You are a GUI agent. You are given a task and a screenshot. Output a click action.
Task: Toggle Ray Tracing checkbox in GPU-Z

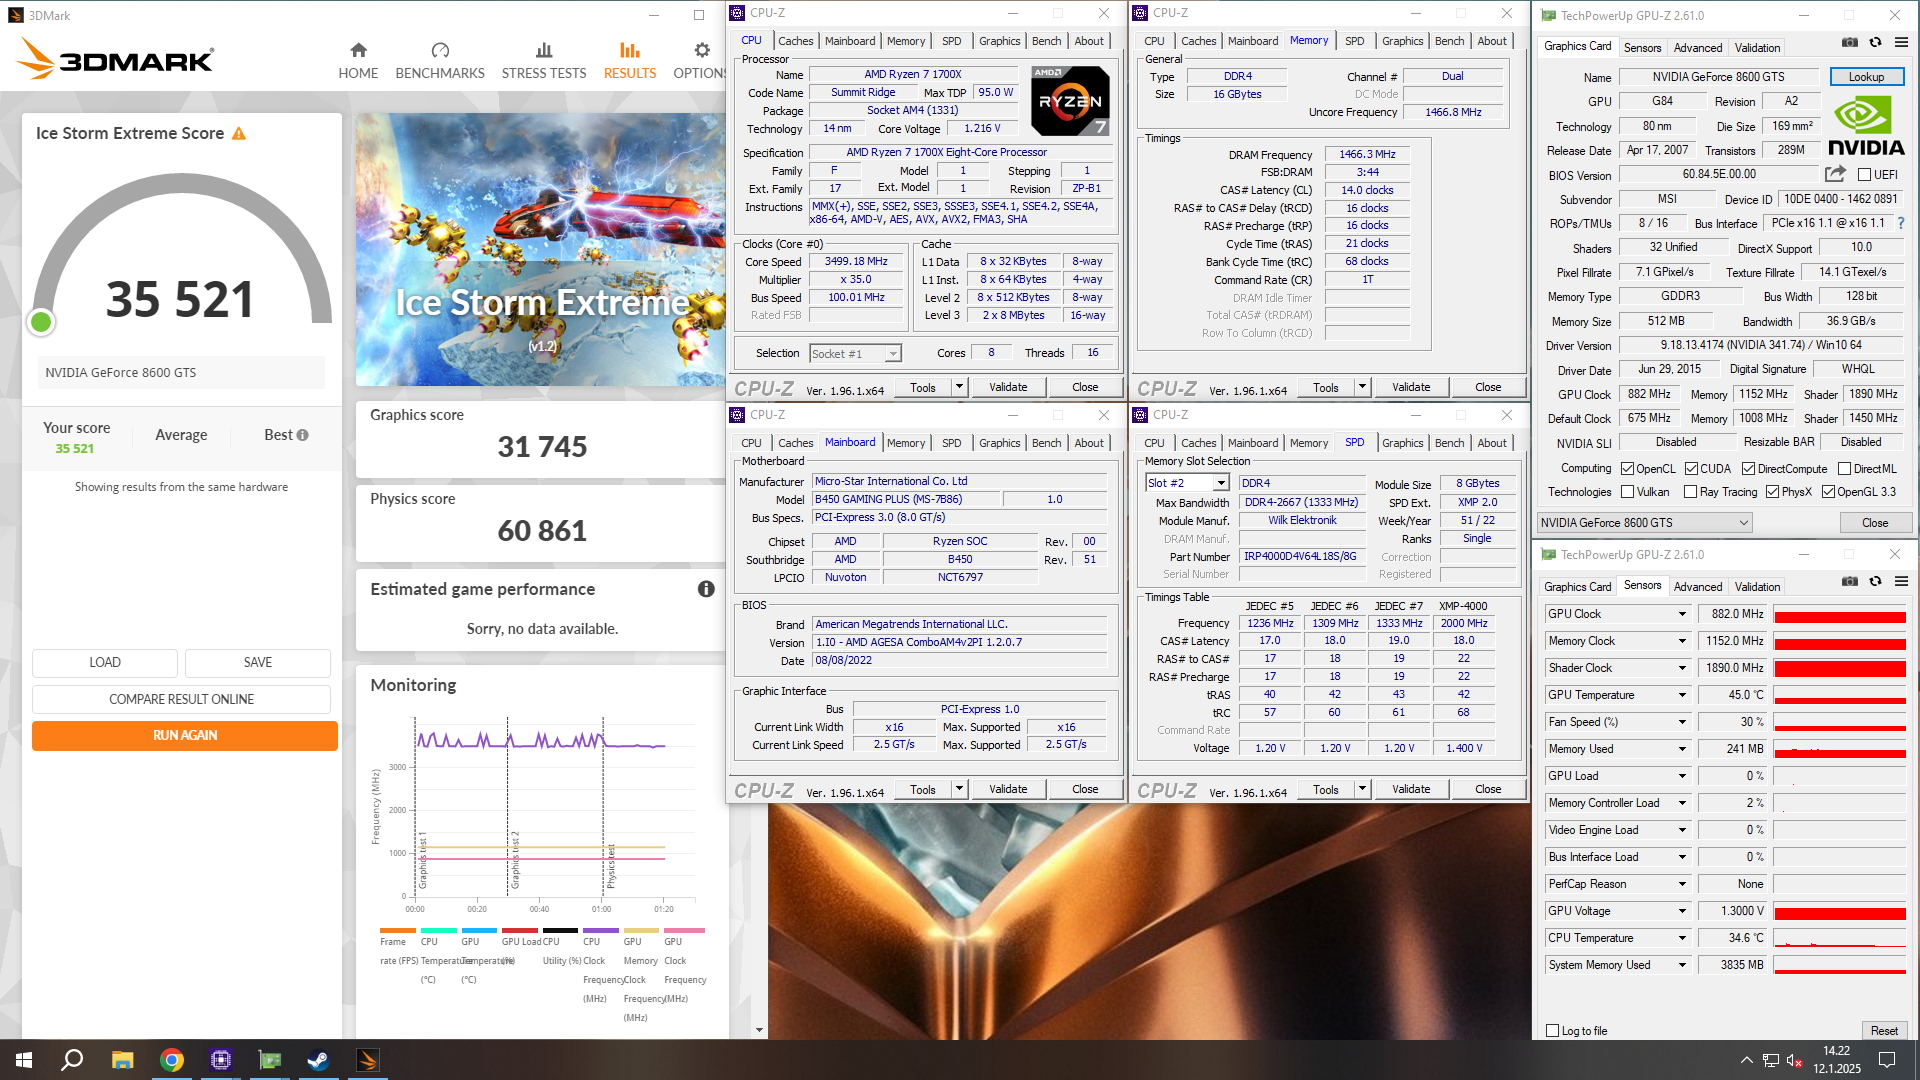click(x=1690, y=492)
